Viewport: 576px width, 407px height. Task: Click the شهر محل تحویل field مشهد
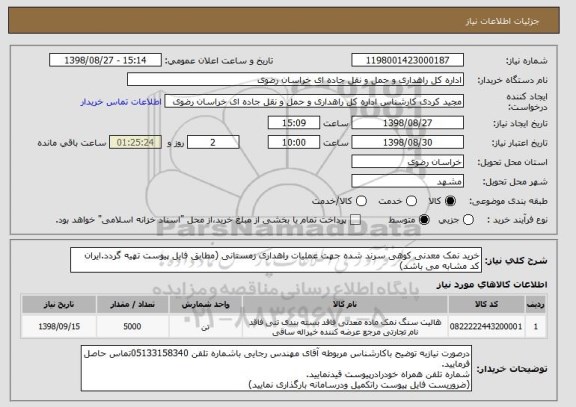tap(407, 181)
